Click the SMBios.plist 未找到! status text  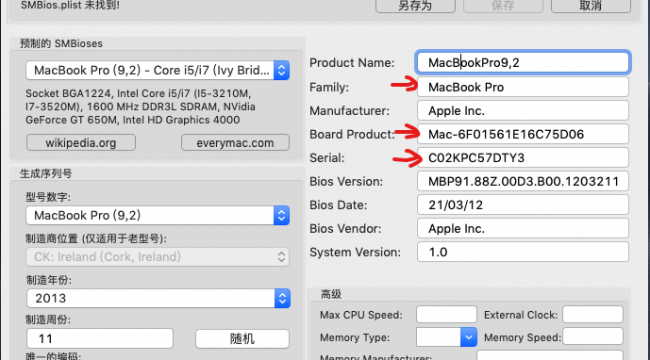70,5
